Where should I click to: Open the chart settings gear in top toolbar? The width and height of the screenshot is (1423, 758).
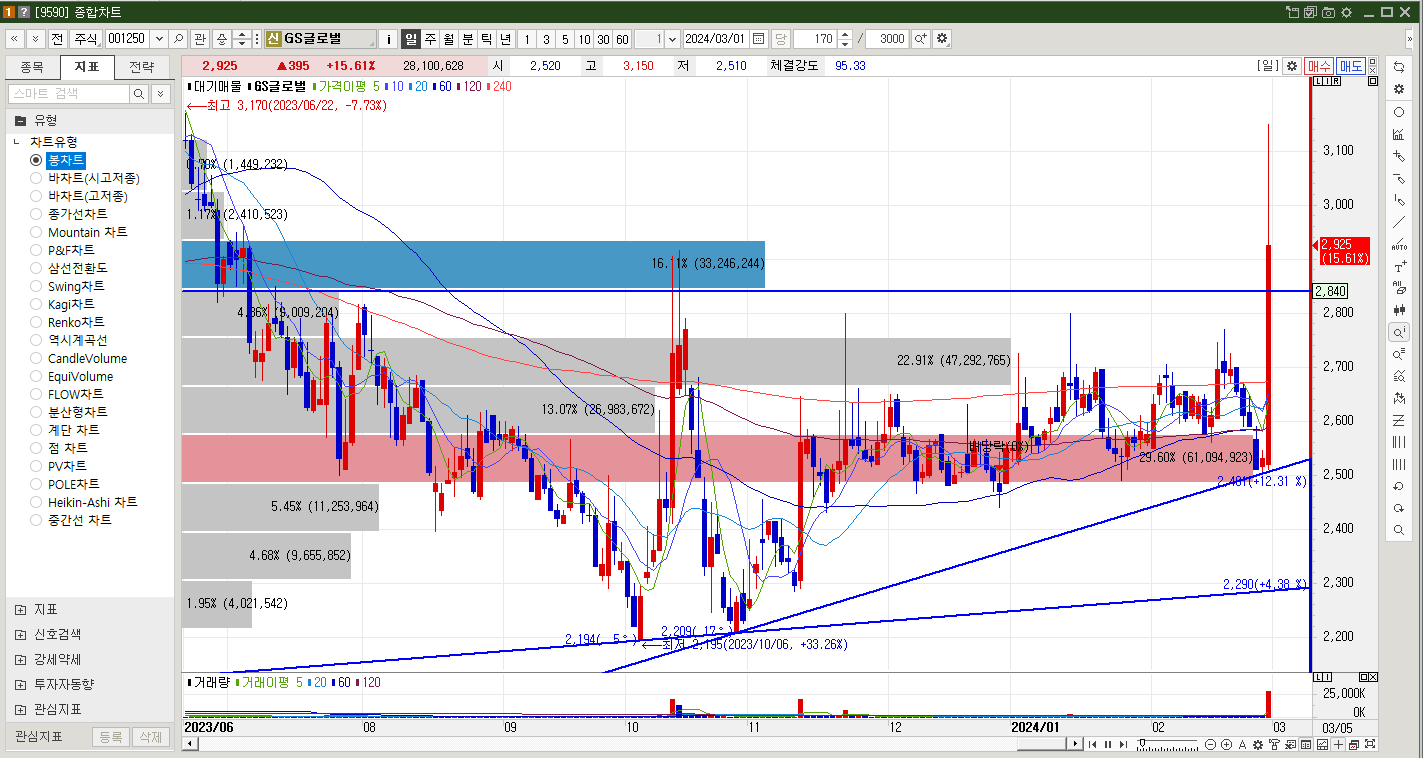pyautogui.click(x=941, y=39)
